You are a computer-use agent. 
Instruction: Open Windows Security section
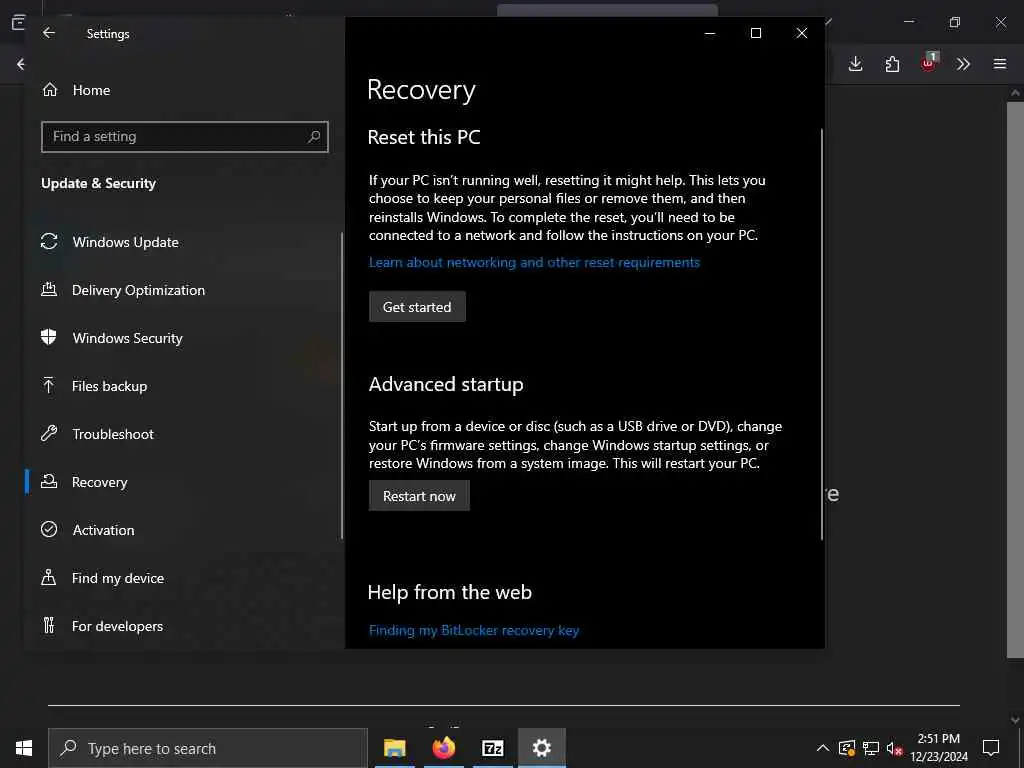[127, 338]
